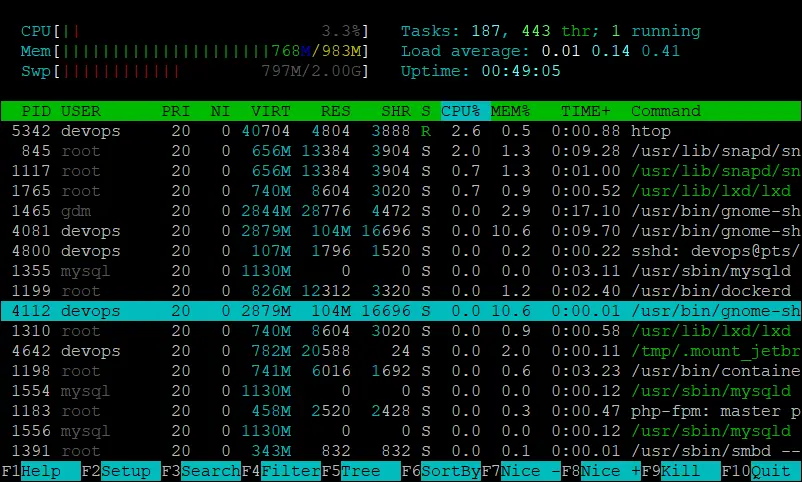Select mysqld thread row PID 1554
Screen dimensions: 802x482
[401, 390]
